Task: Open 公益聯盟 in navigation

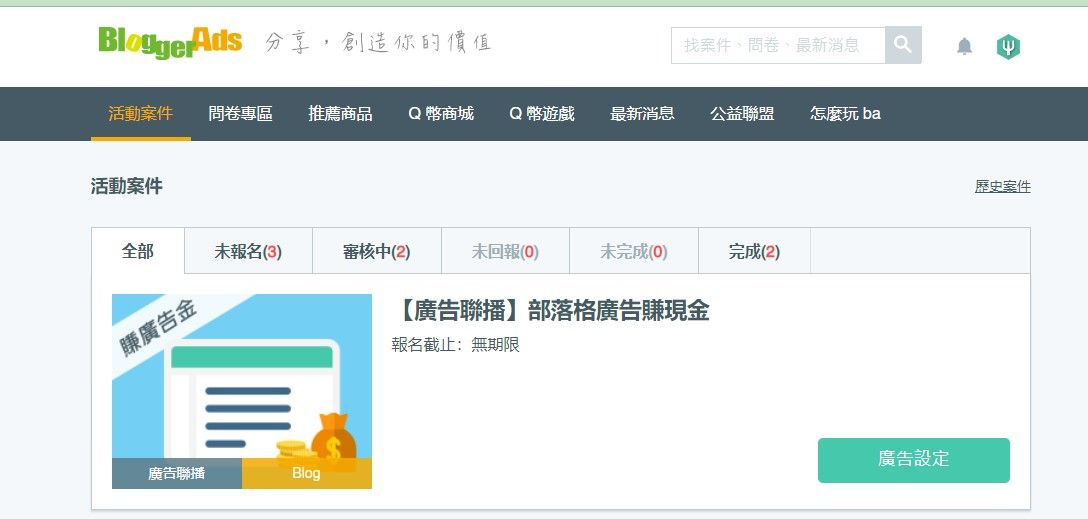Action: point(742,114)
